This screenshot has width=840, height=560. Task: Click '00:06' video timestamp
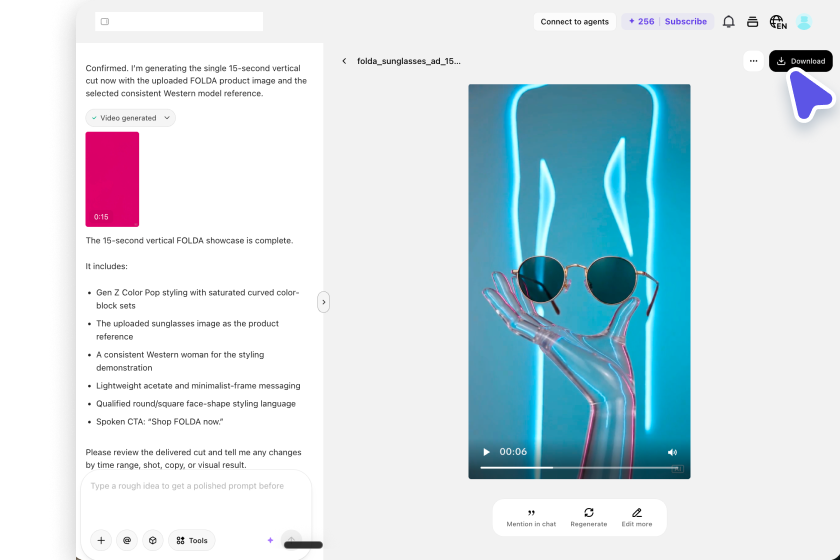click(x=513, y=452)
